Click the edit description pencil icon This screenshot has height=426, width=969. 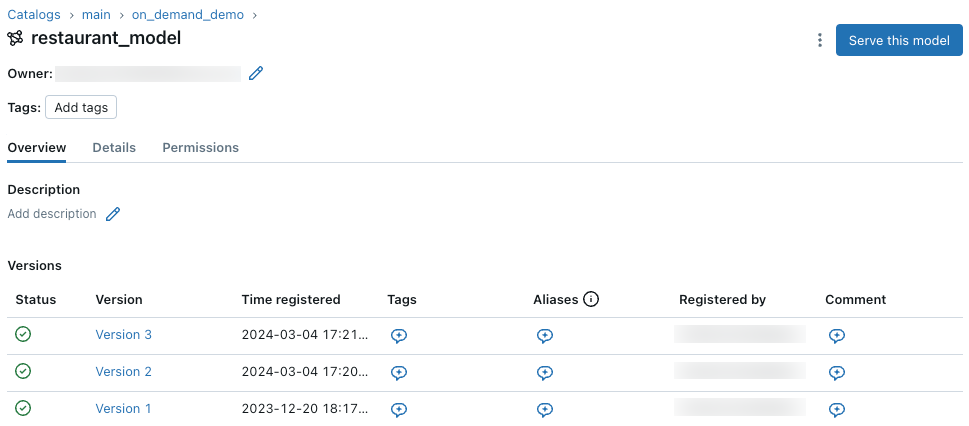[113, 214]
